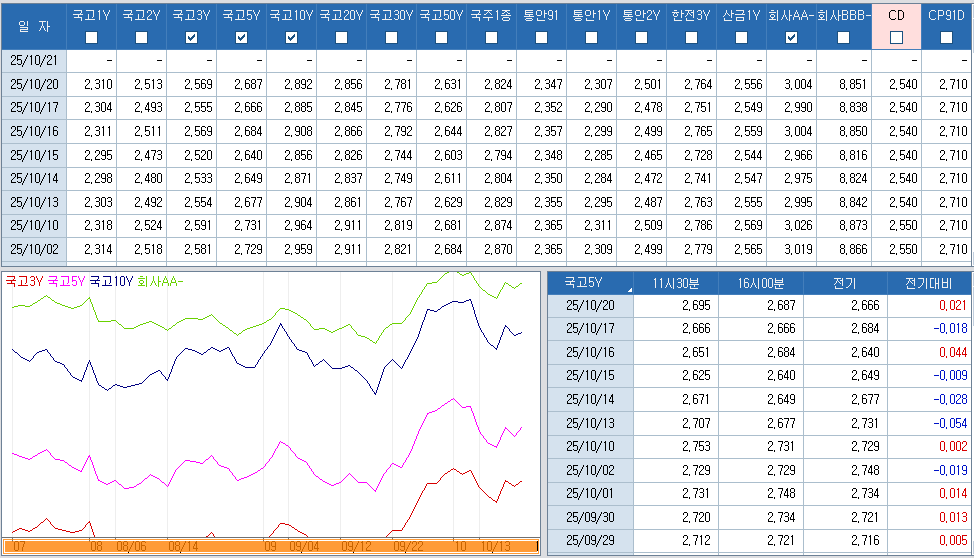Select the 25/10/20 row in top table
Image resolution: width=974 pixels, height=558 pixels.
click(x=34, y=84)
